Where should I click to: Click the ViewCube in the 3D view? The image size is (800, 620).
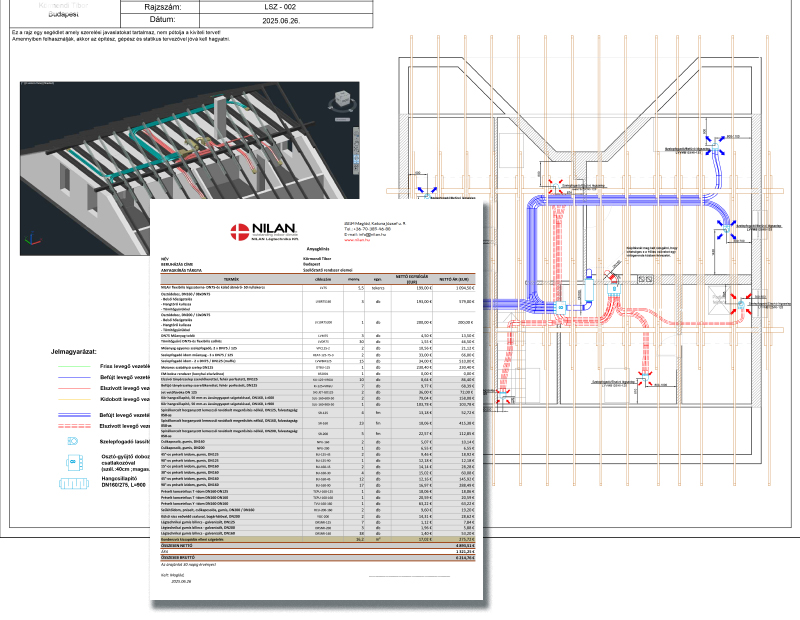tap(342, 100)
